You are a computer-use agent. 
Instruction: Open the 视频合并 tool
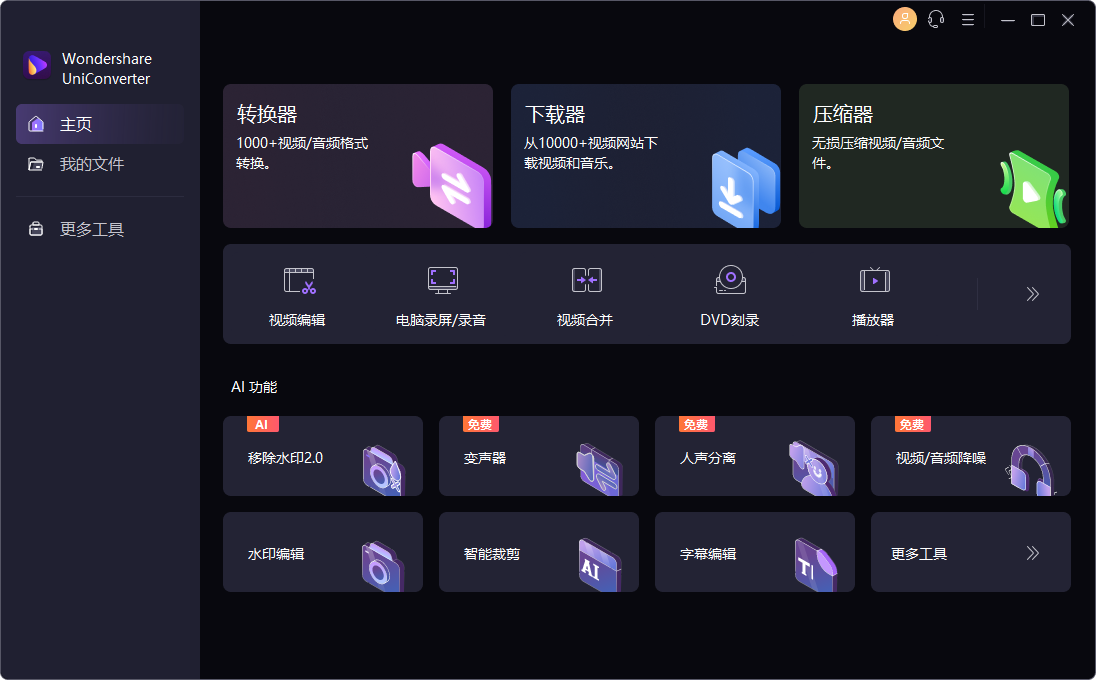point(585,293)
